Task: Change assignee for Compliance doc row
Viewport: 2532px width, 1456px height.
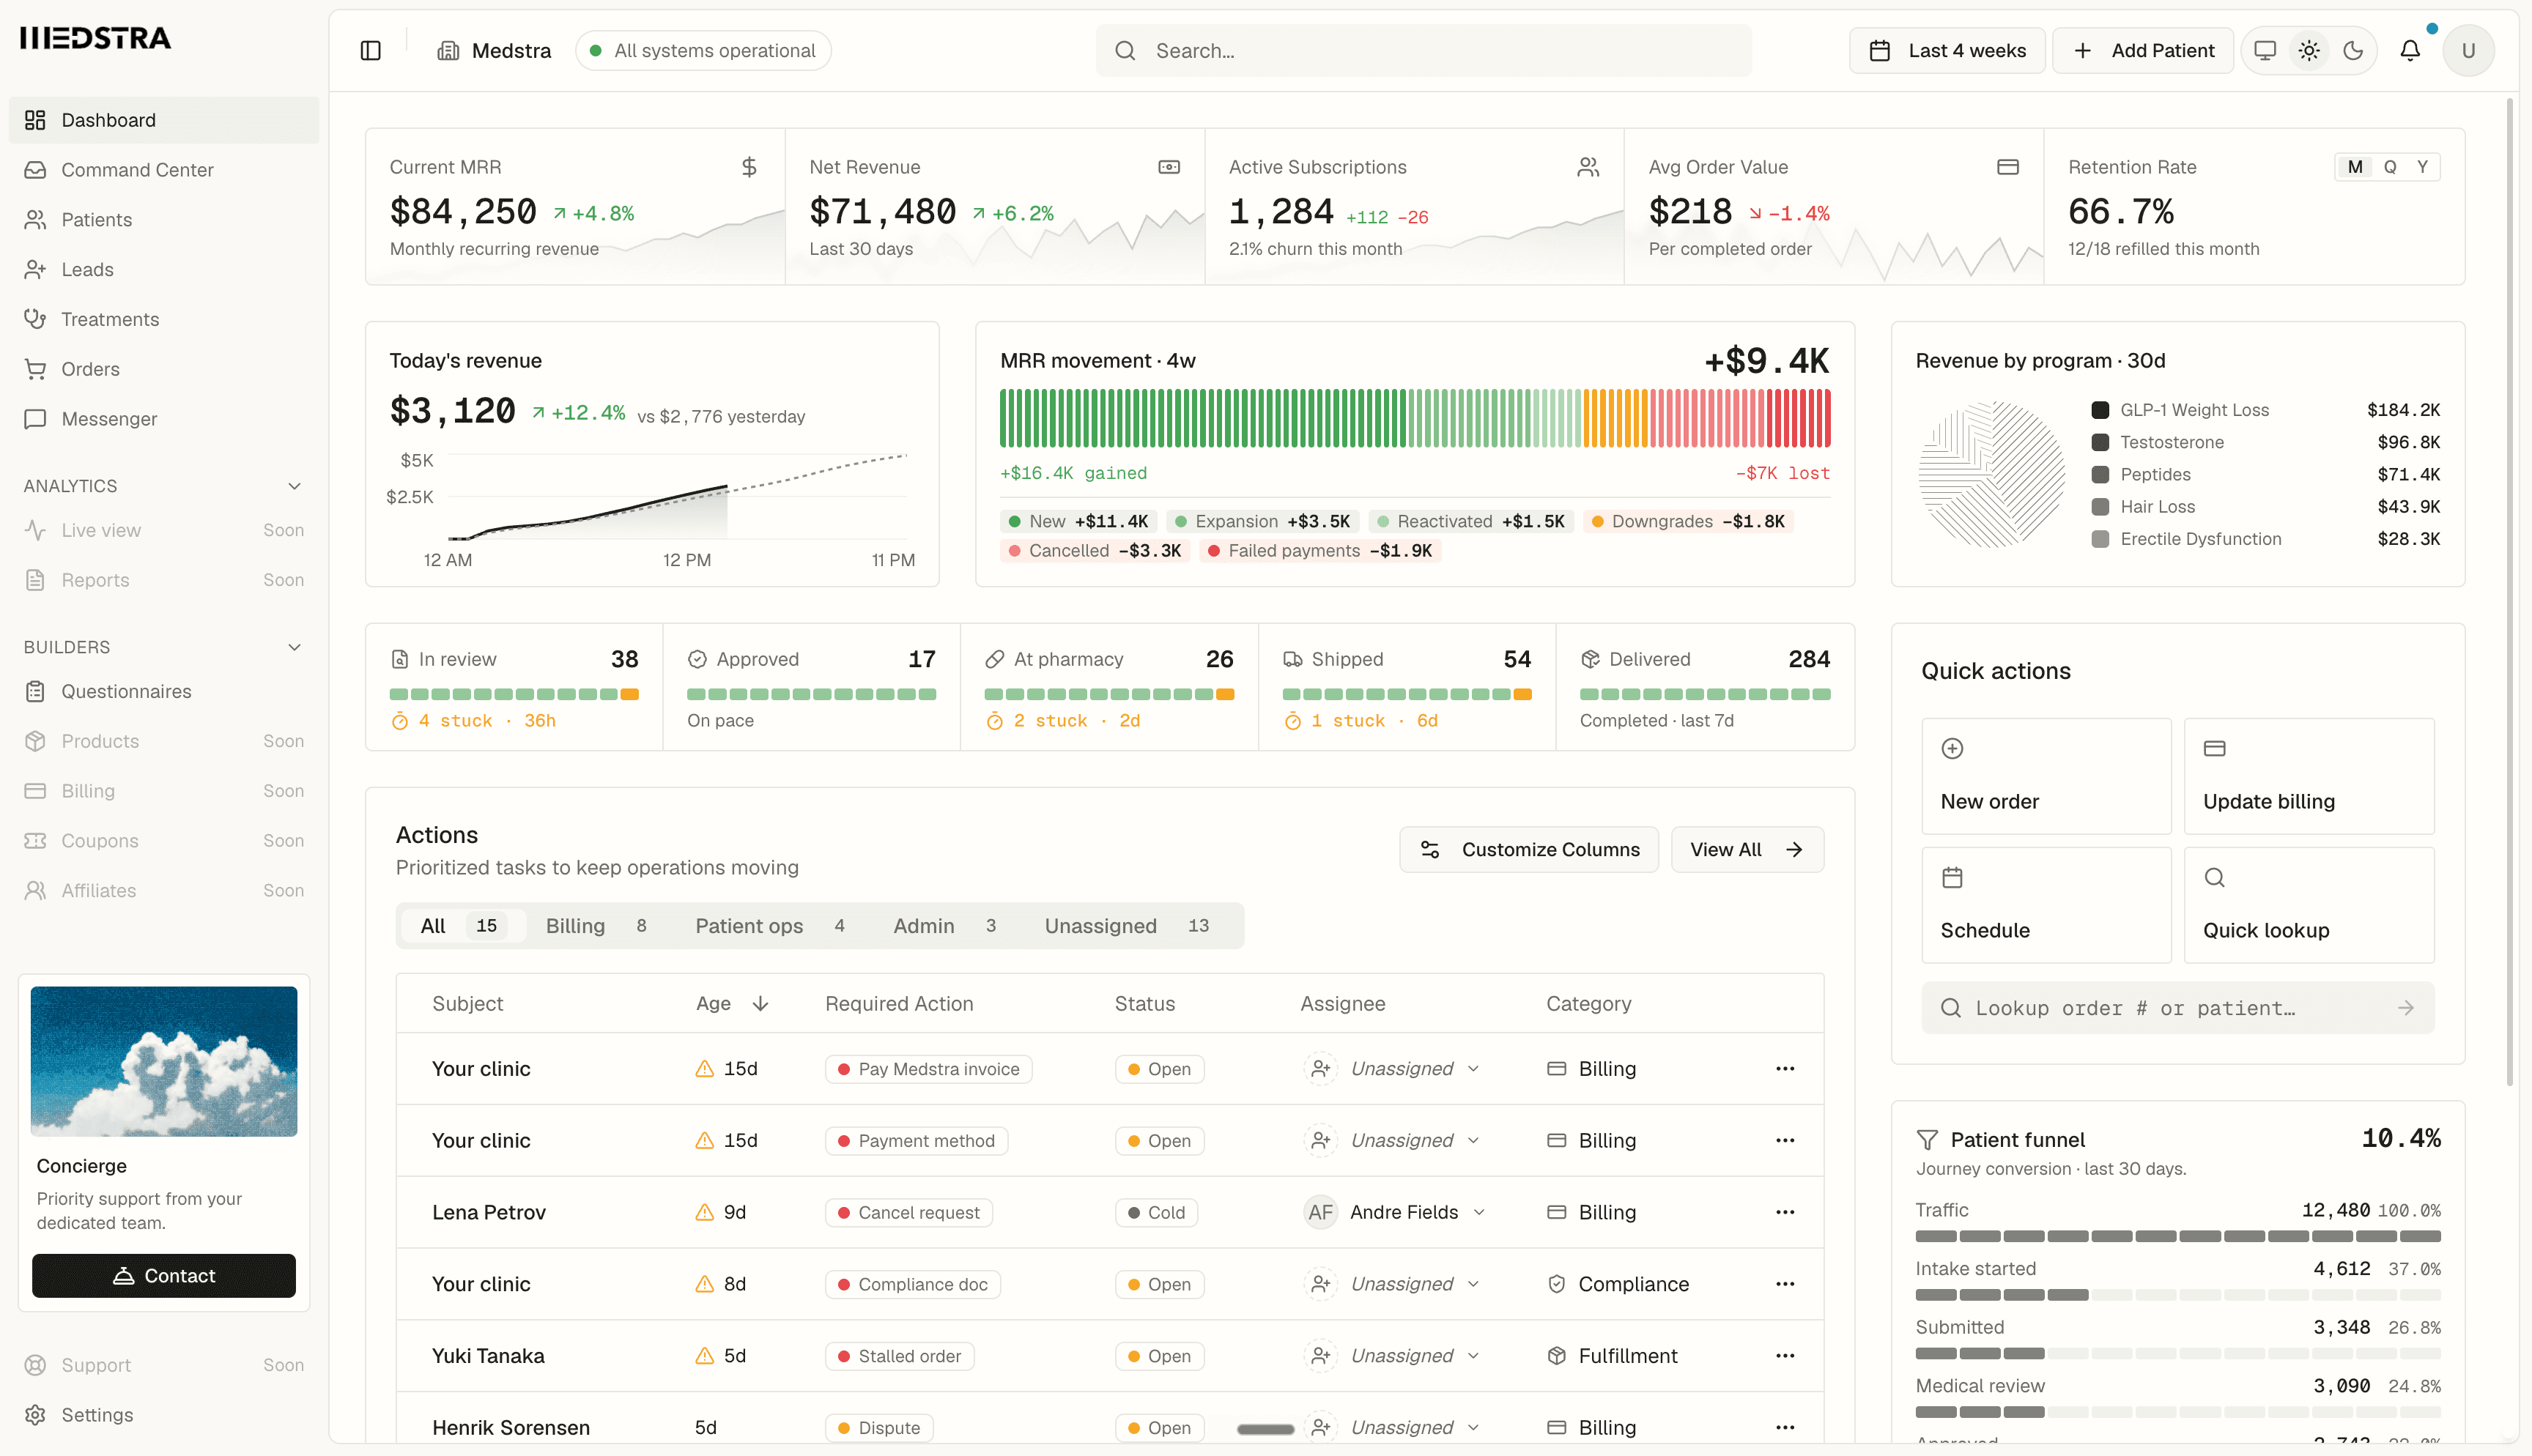Action: (x=1392, y=1284)
